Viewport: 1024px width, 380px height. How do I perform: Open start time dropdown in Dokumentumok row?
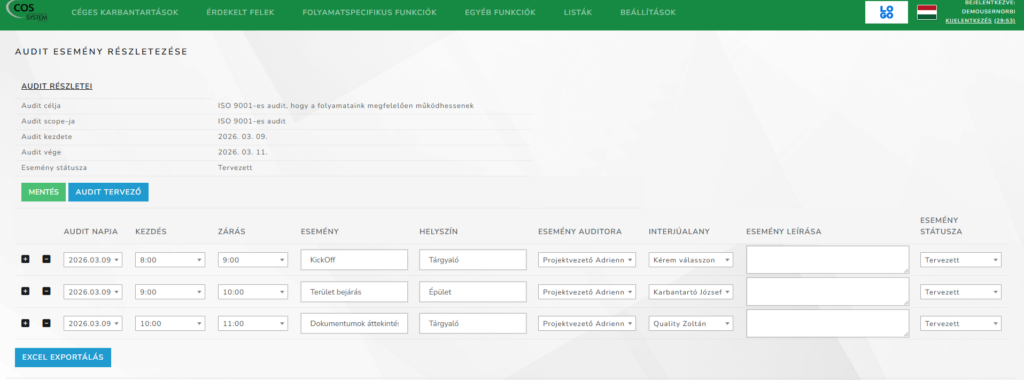170,324
